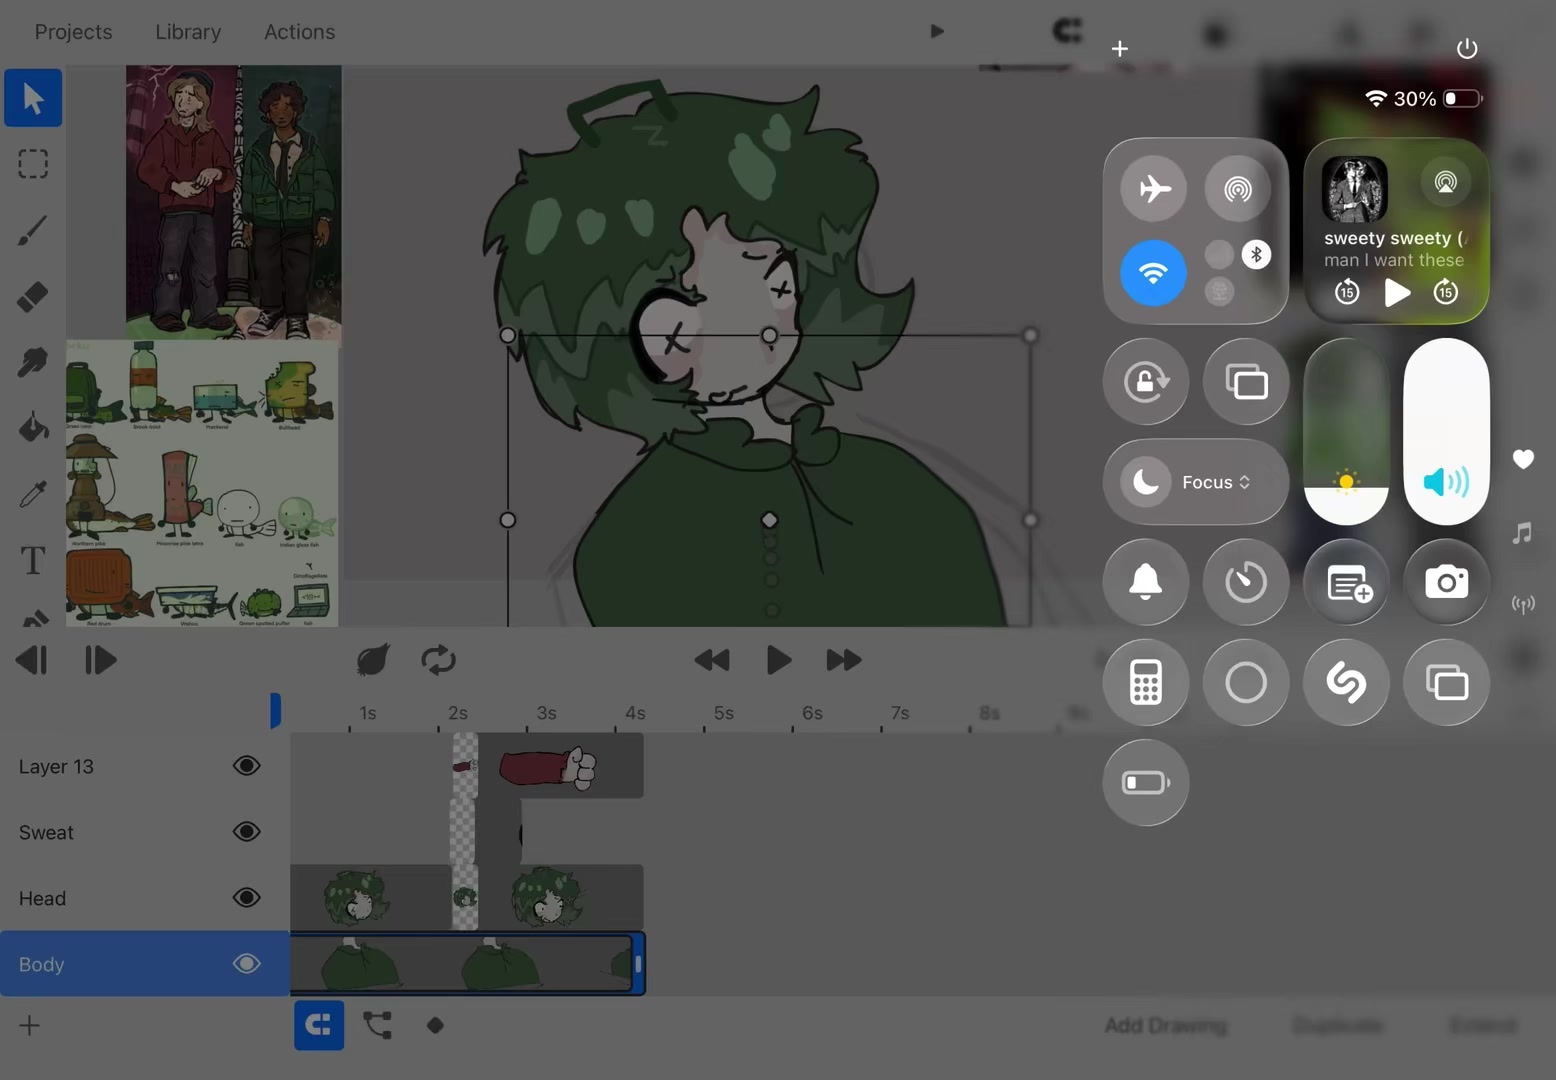The width and height of the screenshot is (1556, 1080).
Task: Expand the Focus mode options
Action: pyautogui.click(x=1196, y=482)
